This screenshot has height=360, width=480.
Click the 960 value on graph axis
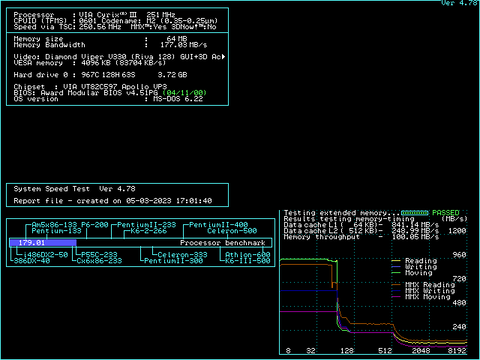[x=459, y=255]
